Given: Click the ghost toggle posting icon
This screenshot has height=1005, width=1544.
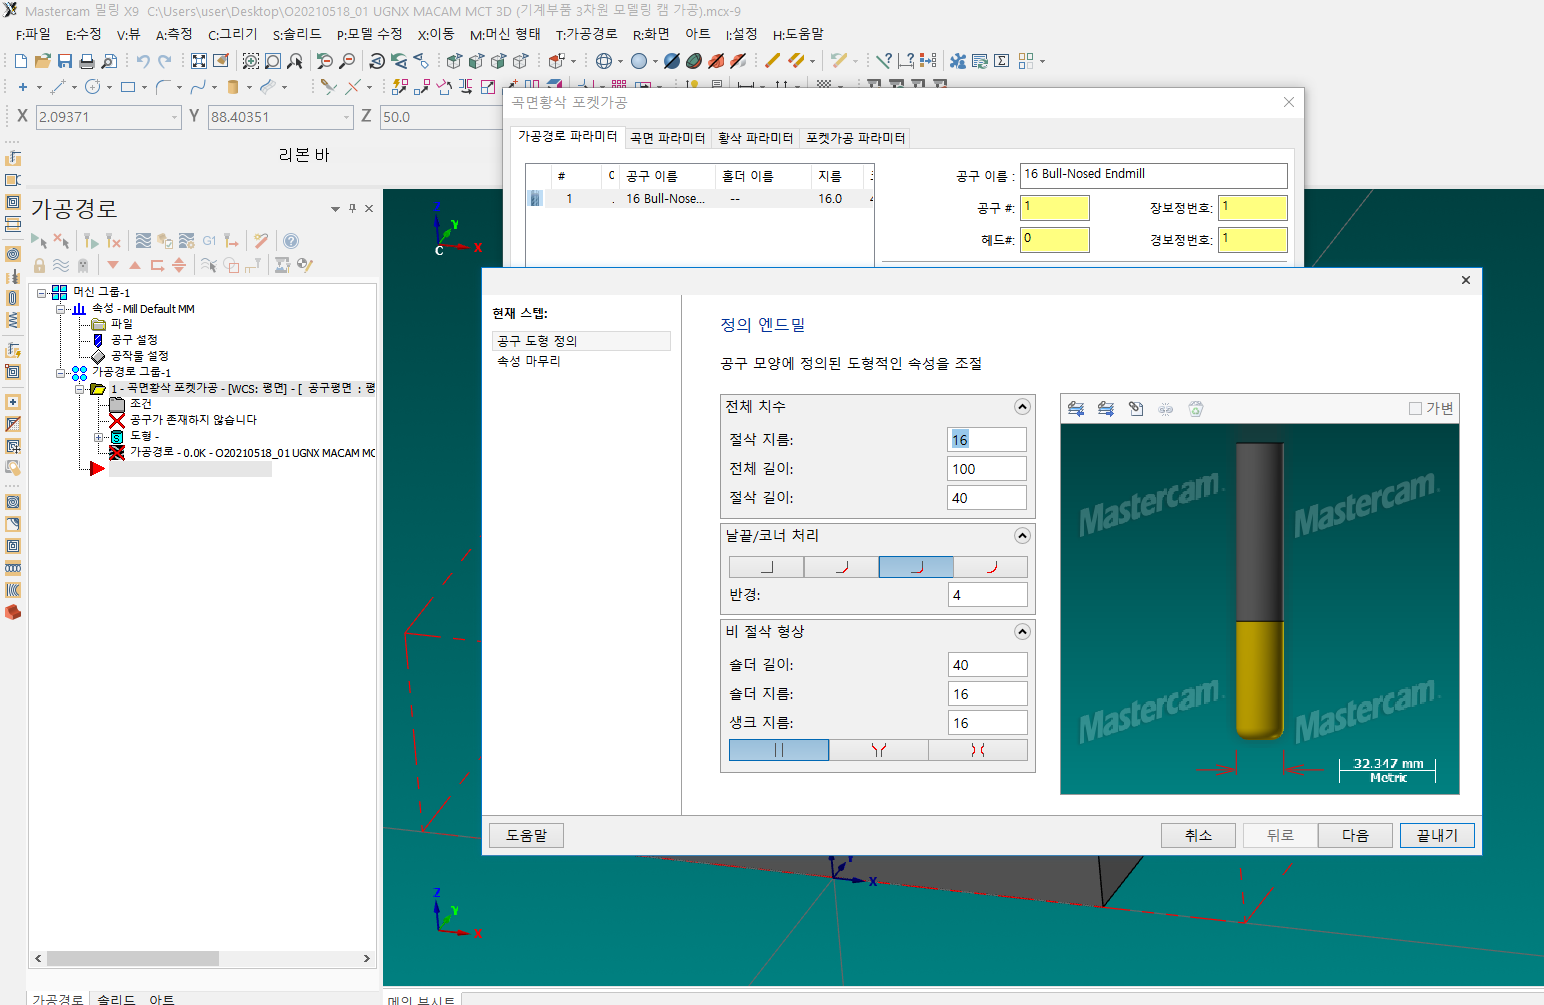Looking at the screenshot, I should point(83,265).
